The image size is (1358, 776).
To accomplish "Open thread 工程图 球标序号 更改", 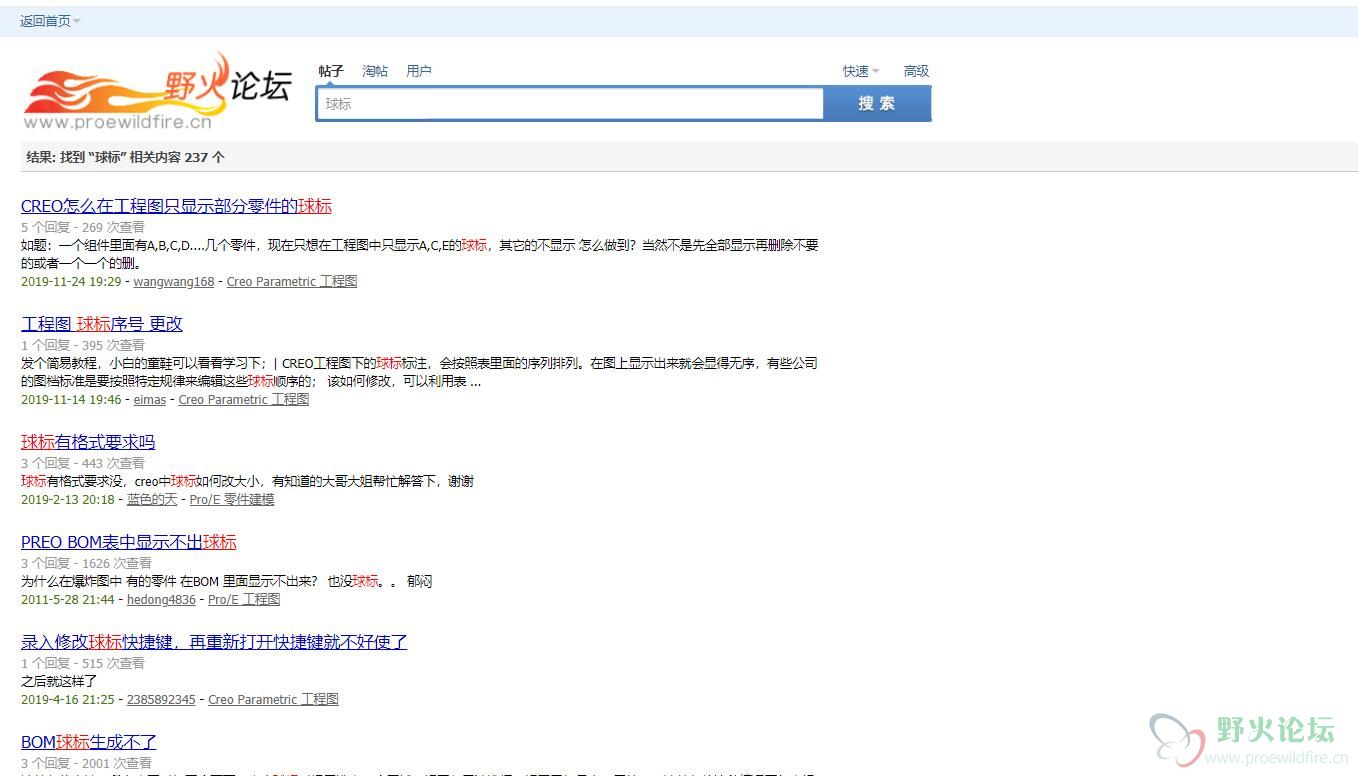I will pos(102,324).
